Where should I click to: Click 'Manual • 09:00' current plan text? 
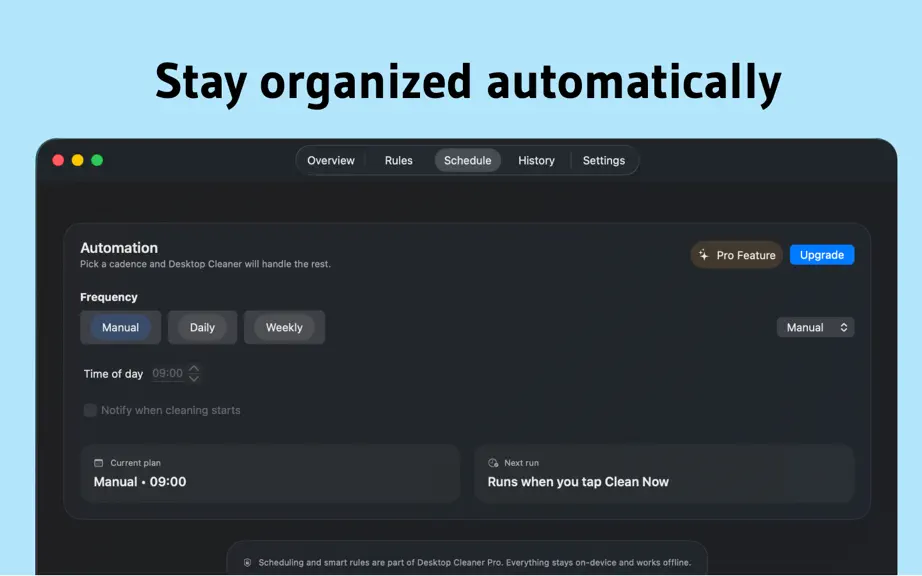pyautogui.click(x=140, y=482)
